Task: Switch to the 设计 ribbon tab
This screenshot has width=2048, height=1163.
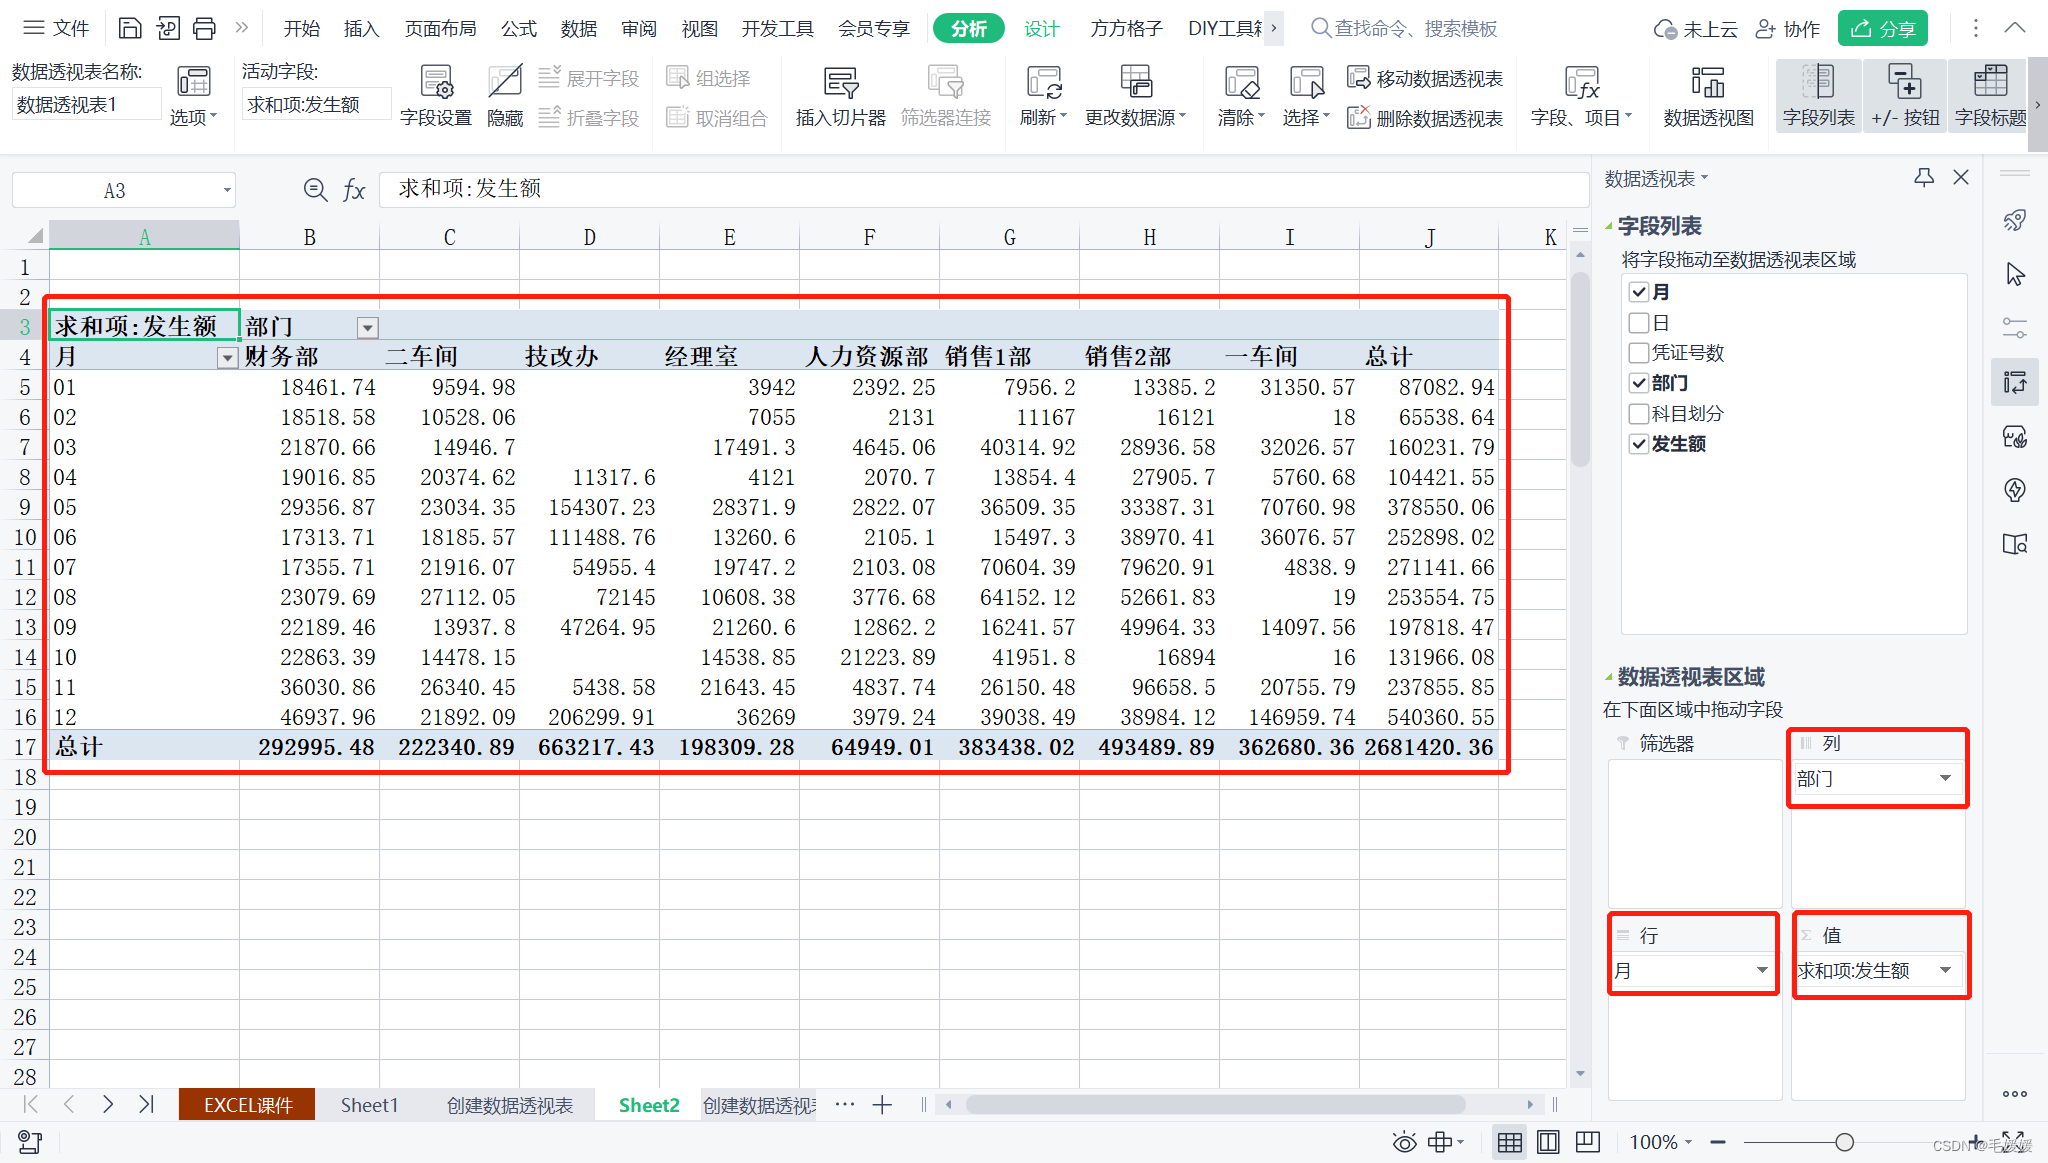Action: [1041, 28]
